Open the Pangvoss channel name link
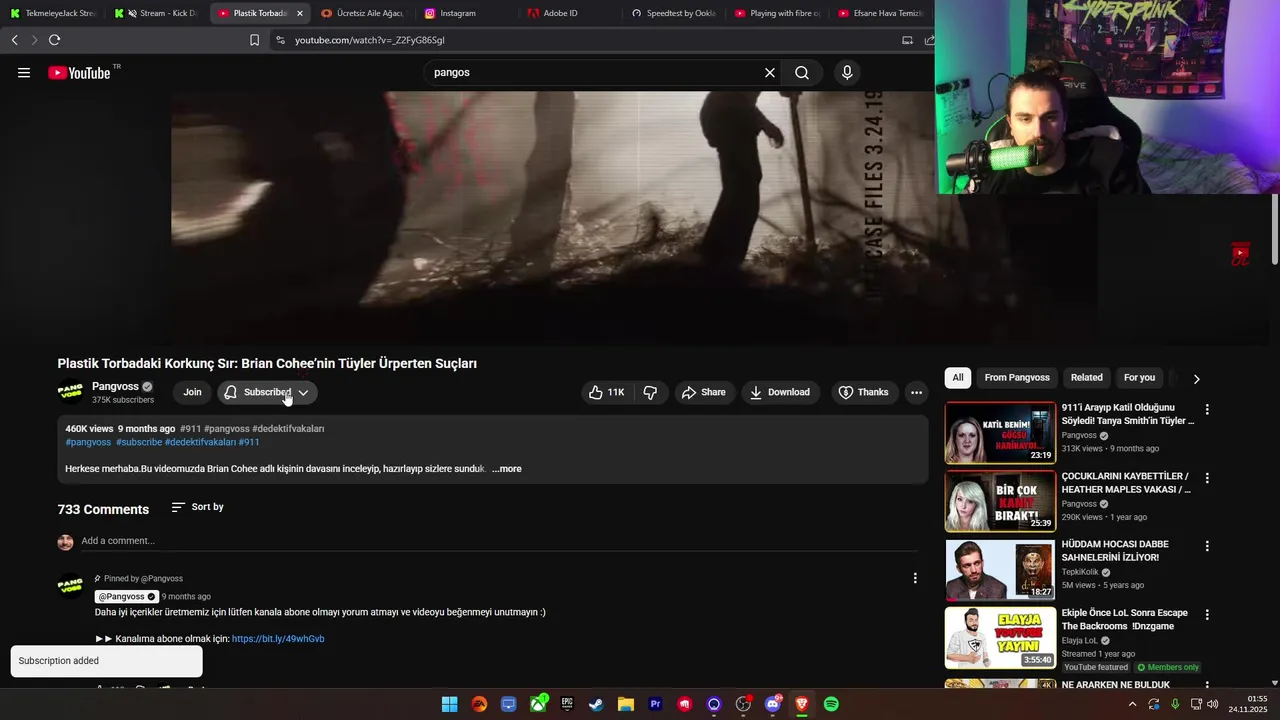This screenshot has height=720, width=1280. [x=115, y=386]
